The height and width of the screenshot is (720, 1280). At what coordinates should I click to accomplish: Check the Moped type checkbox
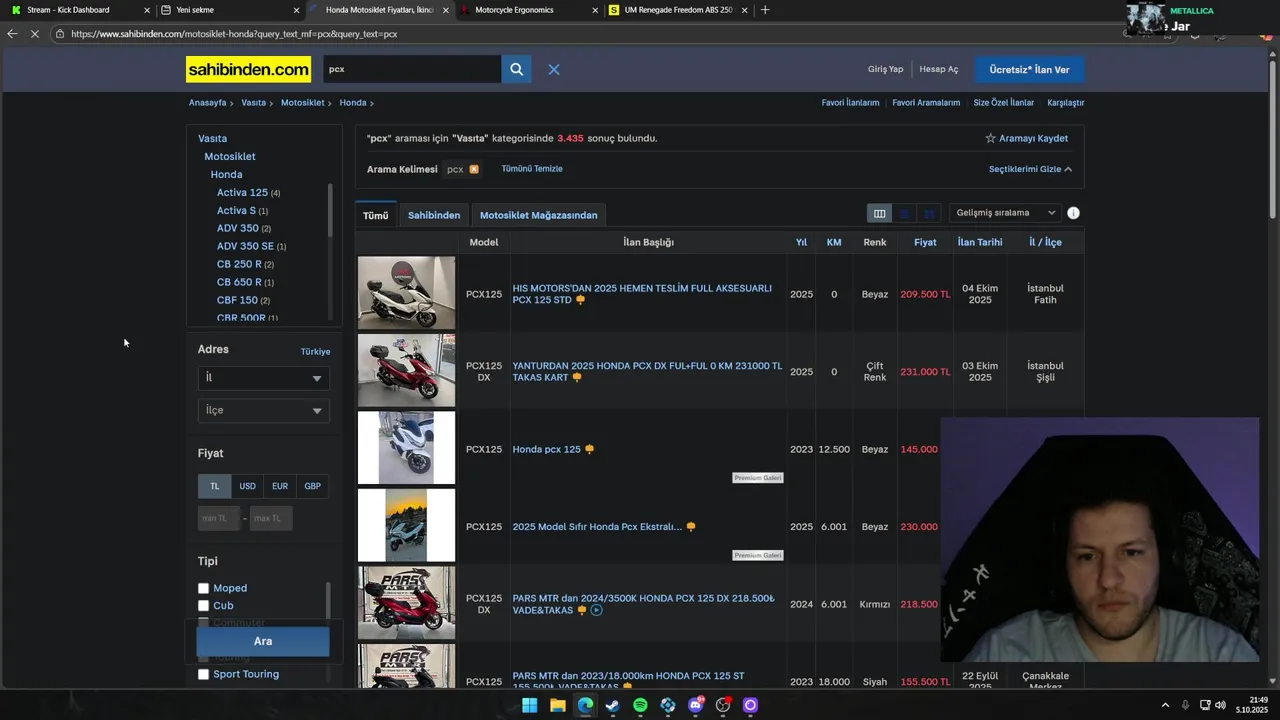tap(204, 588)
